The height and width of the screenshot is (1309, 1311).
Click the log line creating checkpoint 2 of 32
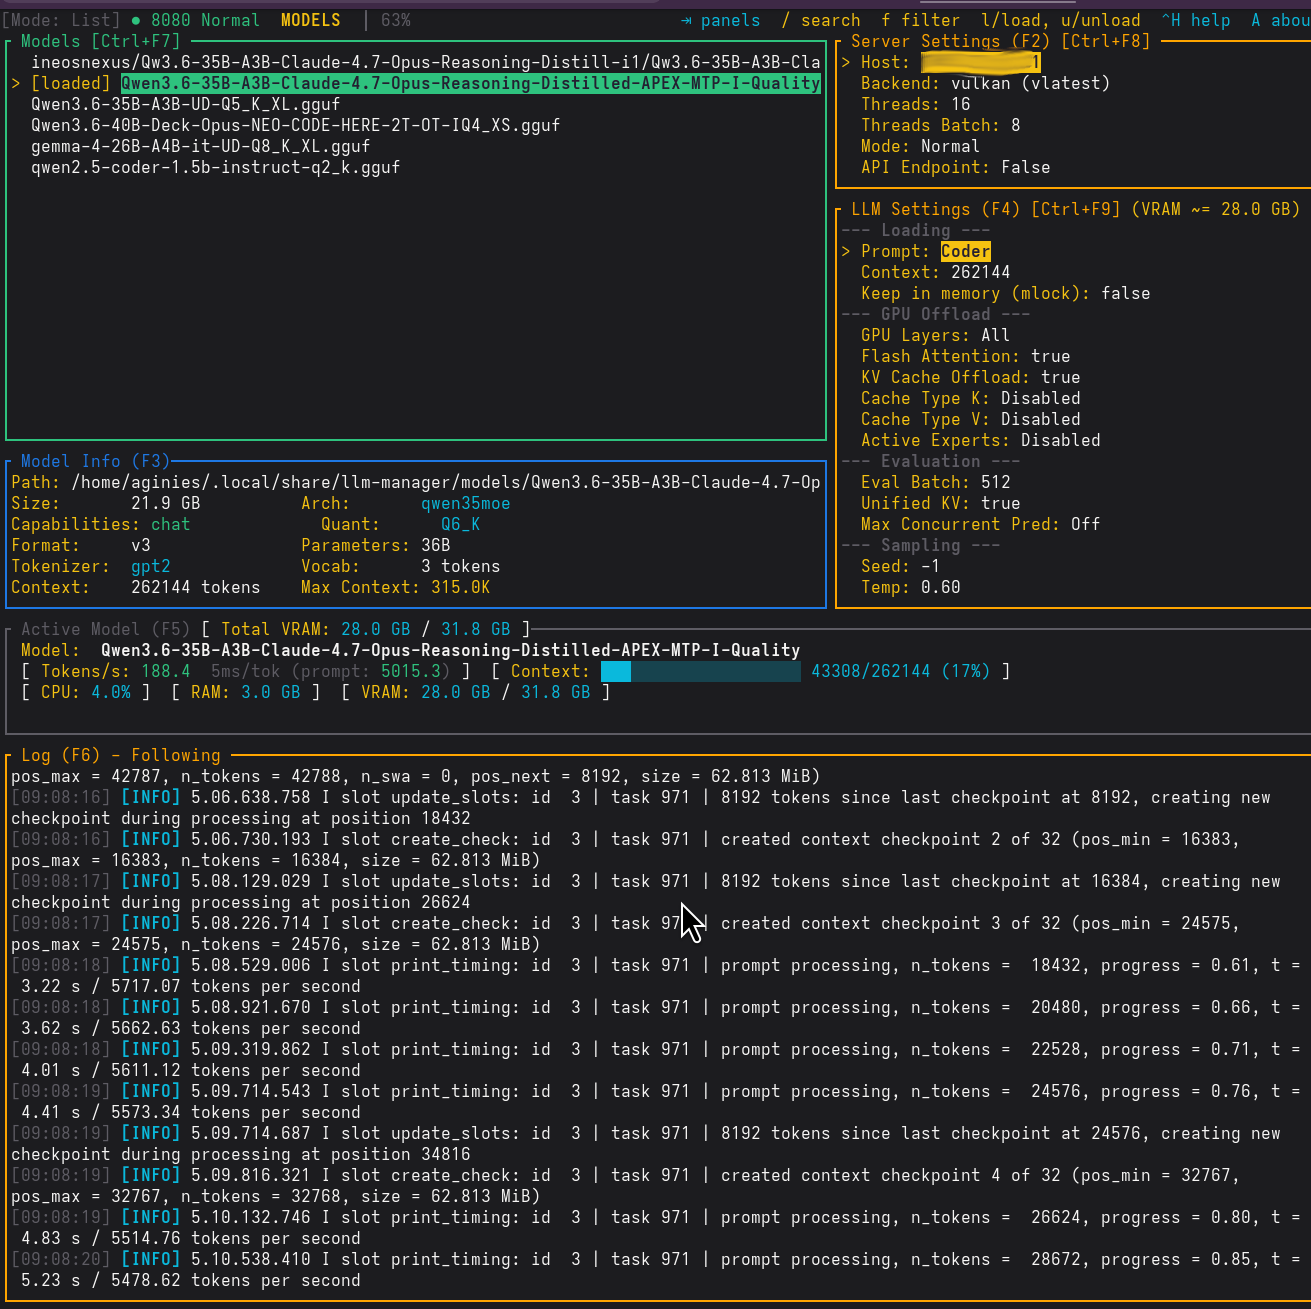[x=626, y=849]
